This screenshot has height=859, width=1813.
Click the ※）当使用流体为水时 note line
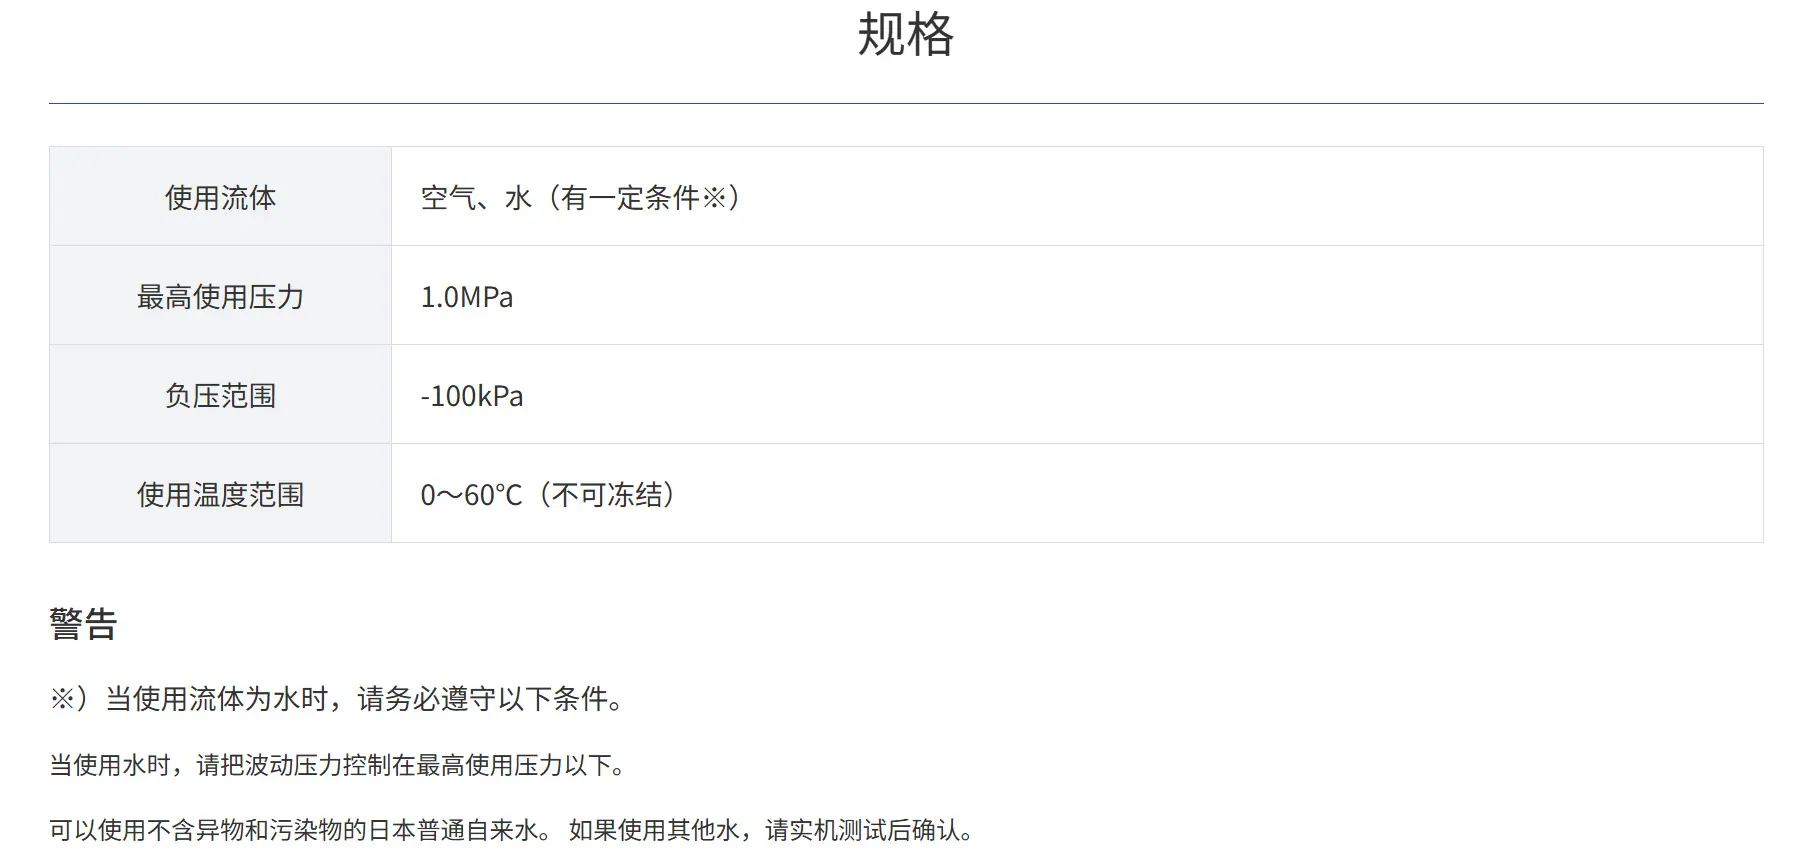pos(339,699)
